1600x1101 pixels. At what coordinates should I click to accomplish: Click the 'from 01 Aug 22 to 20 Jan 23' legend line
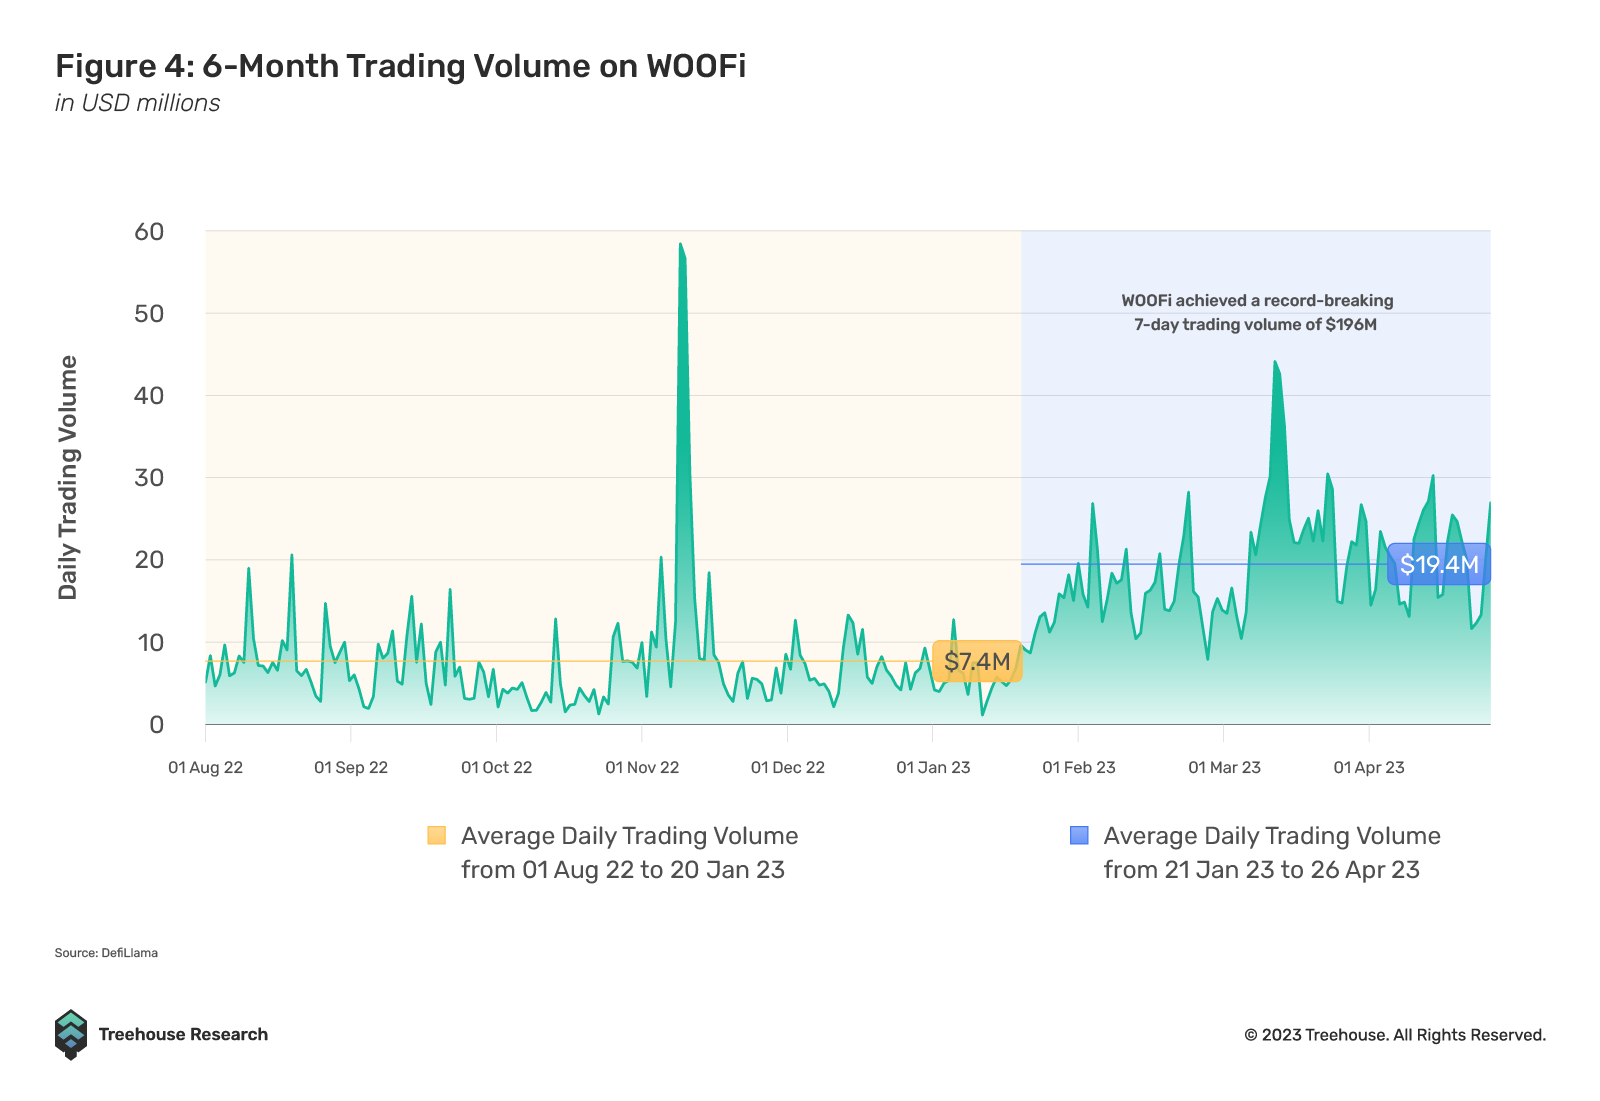point(623,870)
